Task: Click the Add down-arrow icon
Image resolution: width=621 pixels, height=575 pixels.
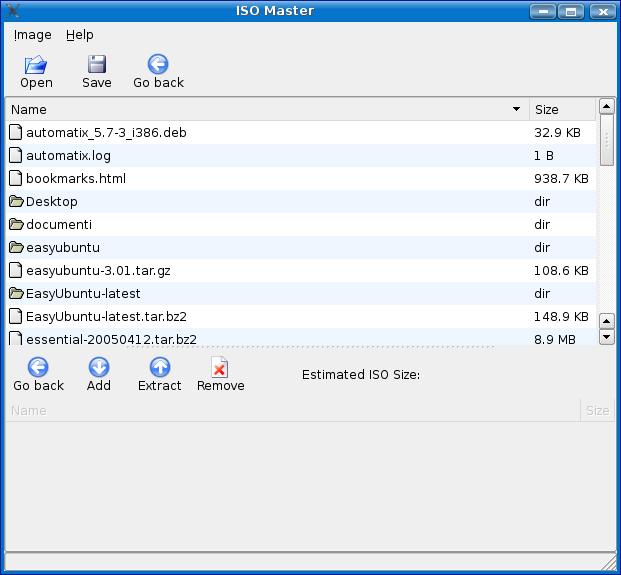Action: 99,367
